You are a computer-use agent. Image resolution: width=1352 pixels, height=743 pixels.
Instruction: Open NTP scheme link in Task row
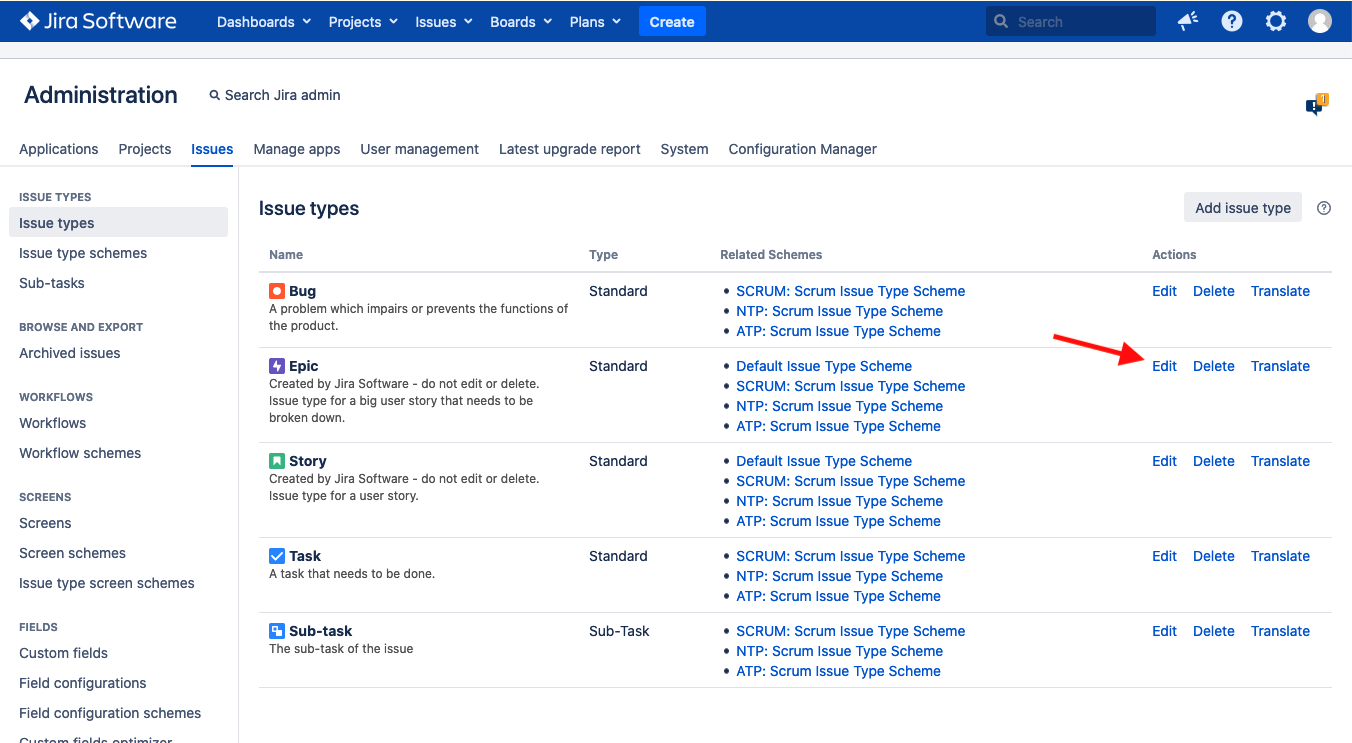[840, 576]
